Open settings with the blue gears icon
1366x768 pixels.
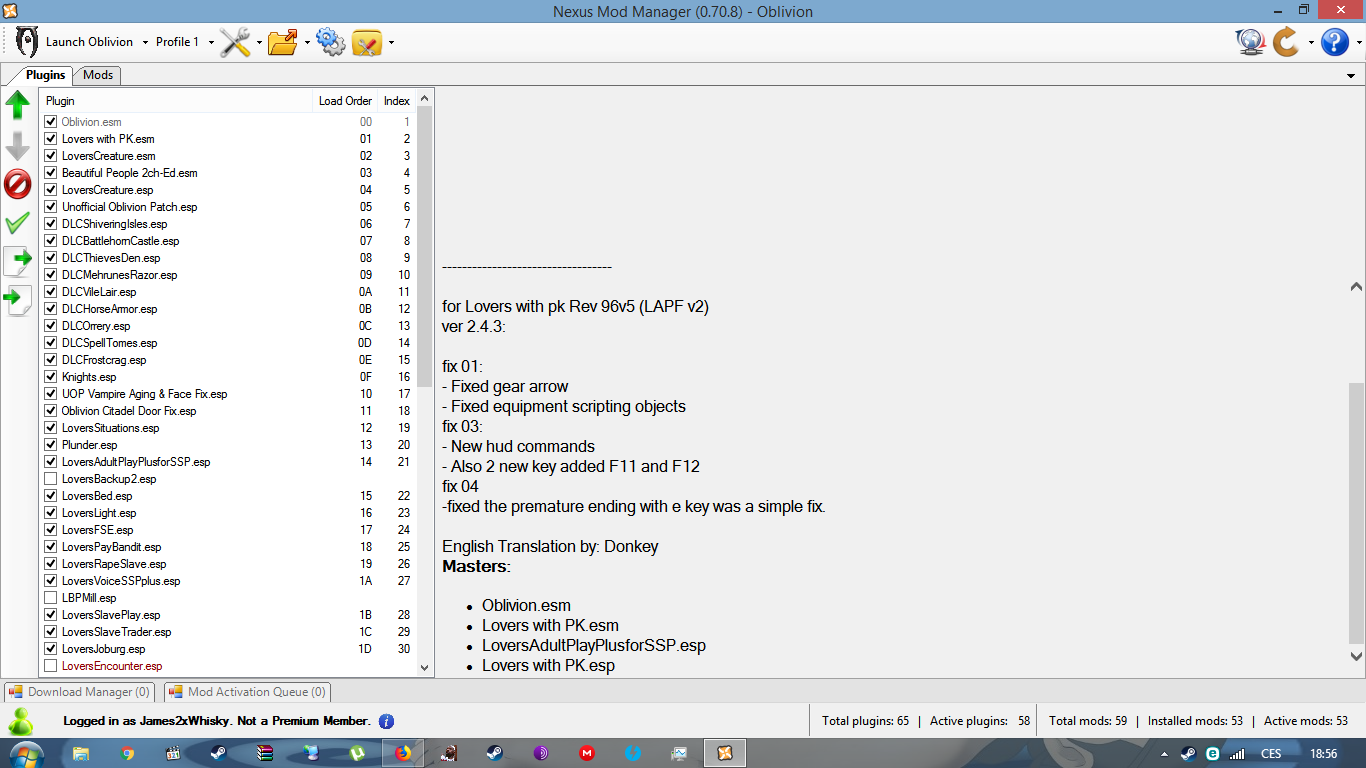click(330, 42)
